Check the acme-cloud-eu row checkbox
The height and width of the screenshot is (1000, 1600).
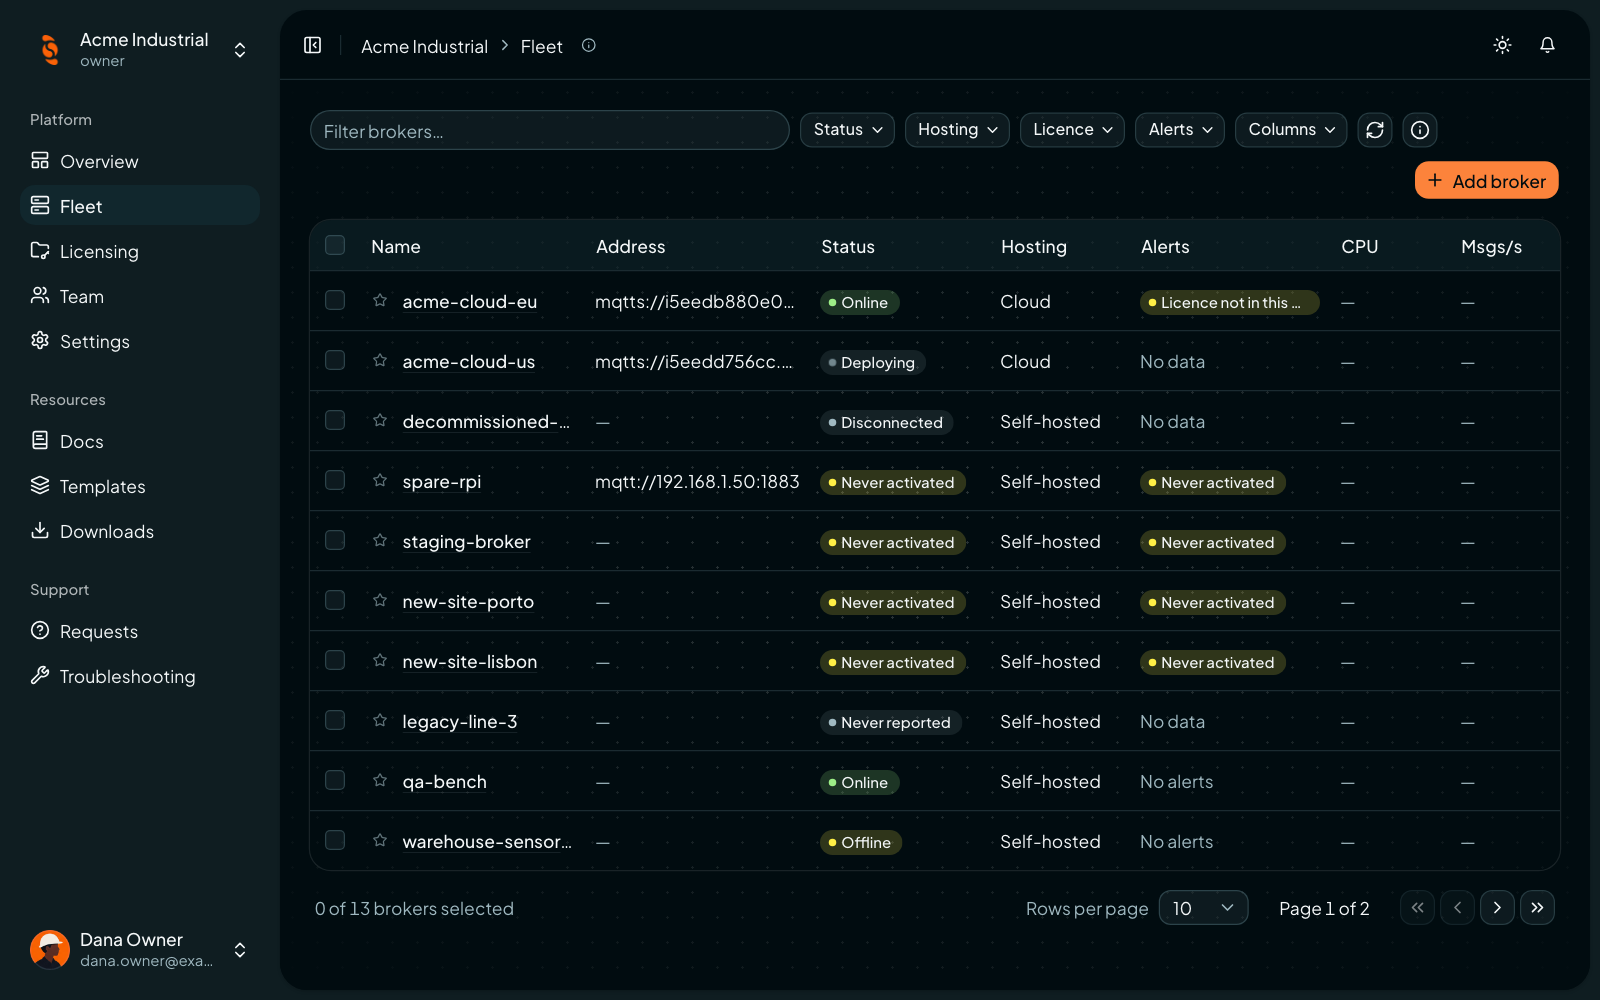coord(335,300)
